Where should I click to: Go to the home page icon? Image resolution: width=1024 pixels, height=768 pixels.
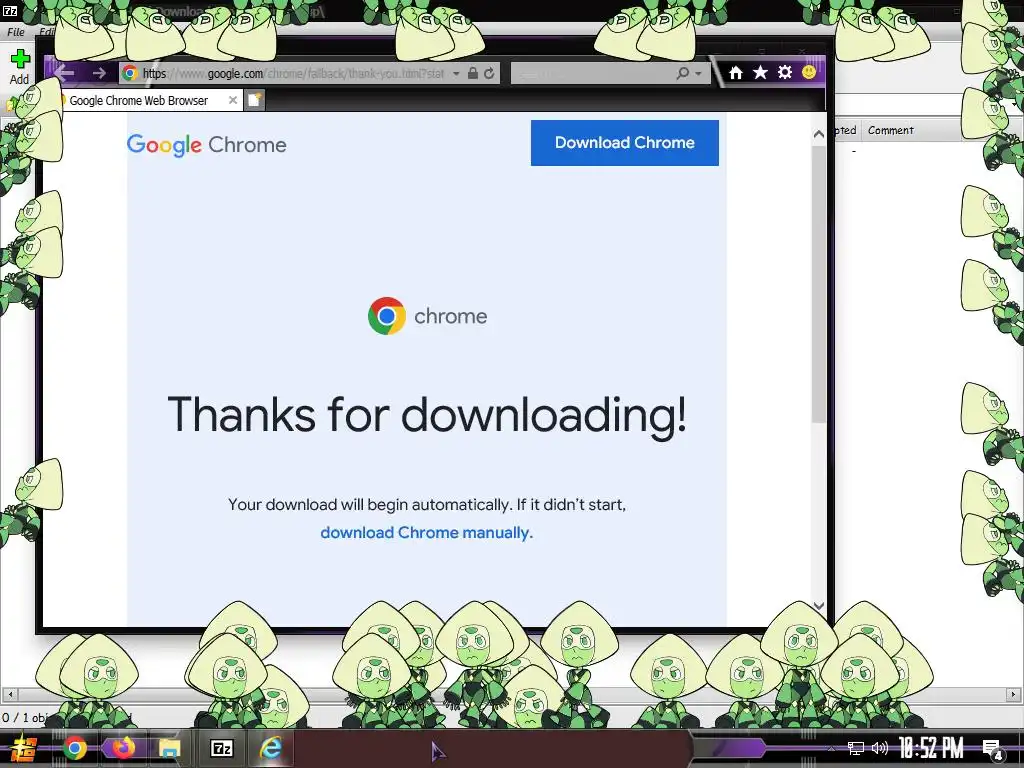(x=736, y=72)
